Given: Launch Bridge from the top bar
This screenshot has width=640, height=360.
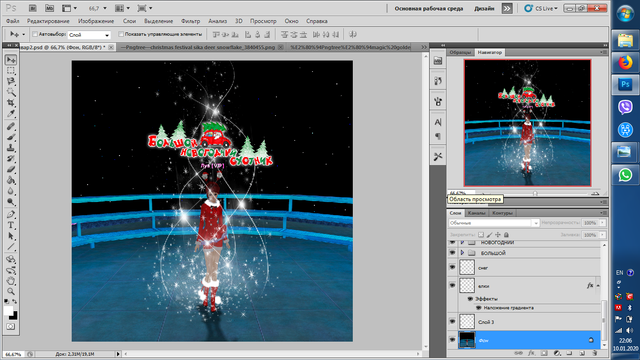Looking at the screenshot, I should (33, 8).
